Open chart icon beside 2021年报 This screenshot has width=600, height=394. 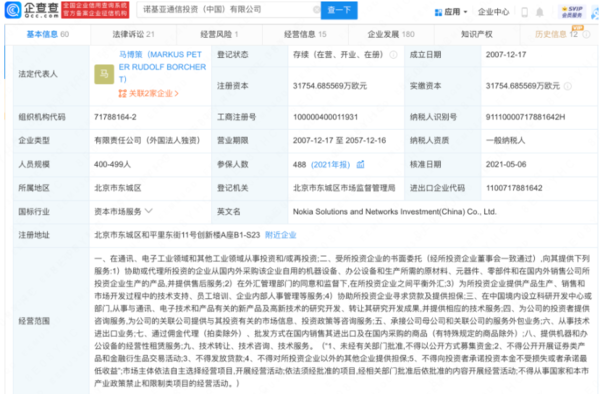click(360, 164)
